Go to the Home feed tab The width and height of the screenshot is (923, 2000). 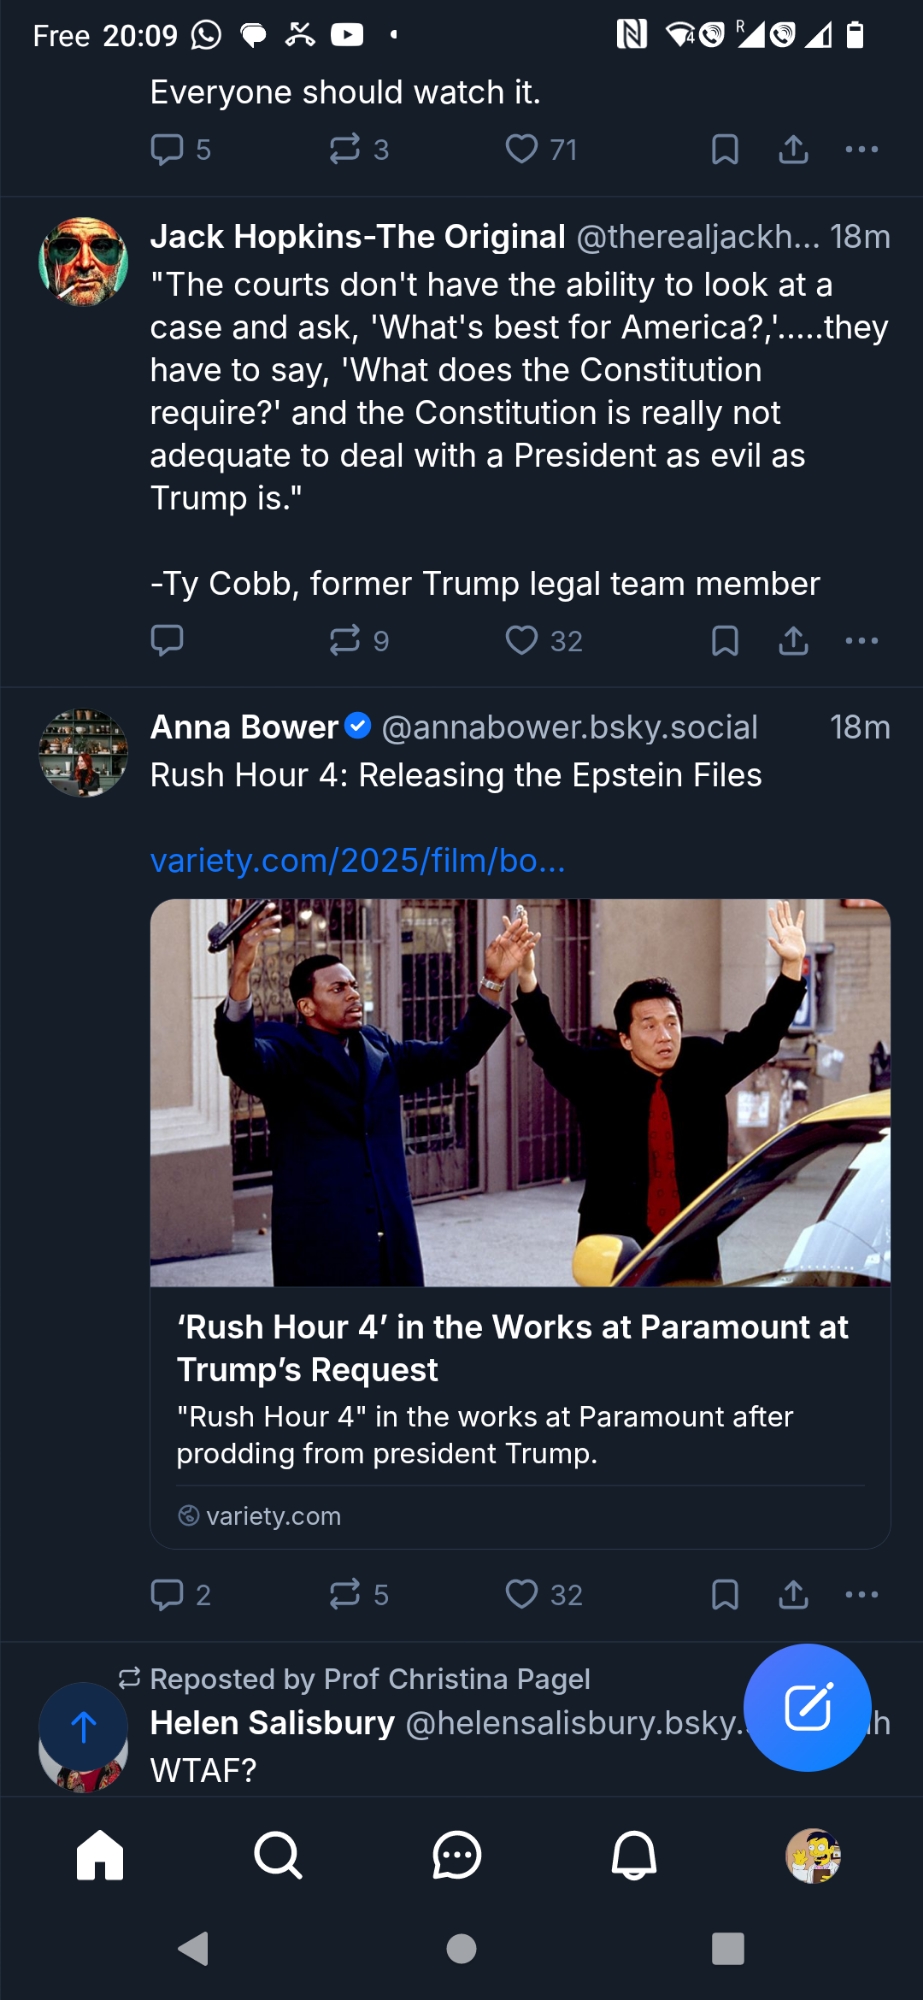tap(100, 1856)
